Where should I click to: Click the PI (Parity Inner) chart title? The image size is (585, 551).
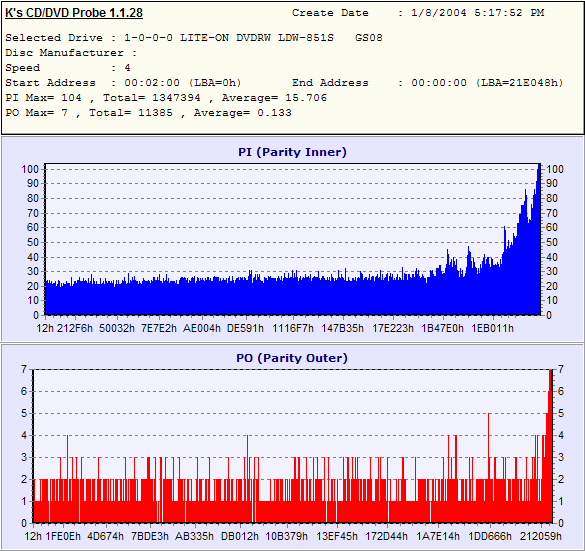click(x=292, y=152)
